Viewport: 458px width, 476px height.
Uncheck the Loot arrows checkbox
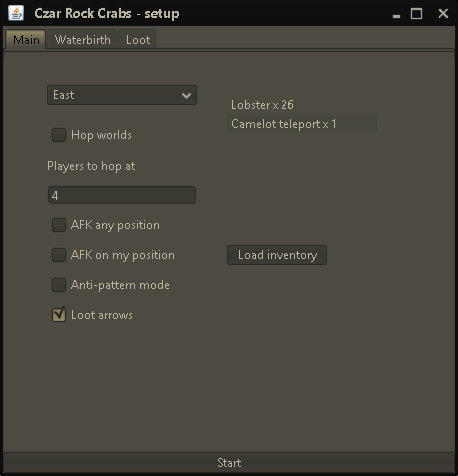[59, 315]
